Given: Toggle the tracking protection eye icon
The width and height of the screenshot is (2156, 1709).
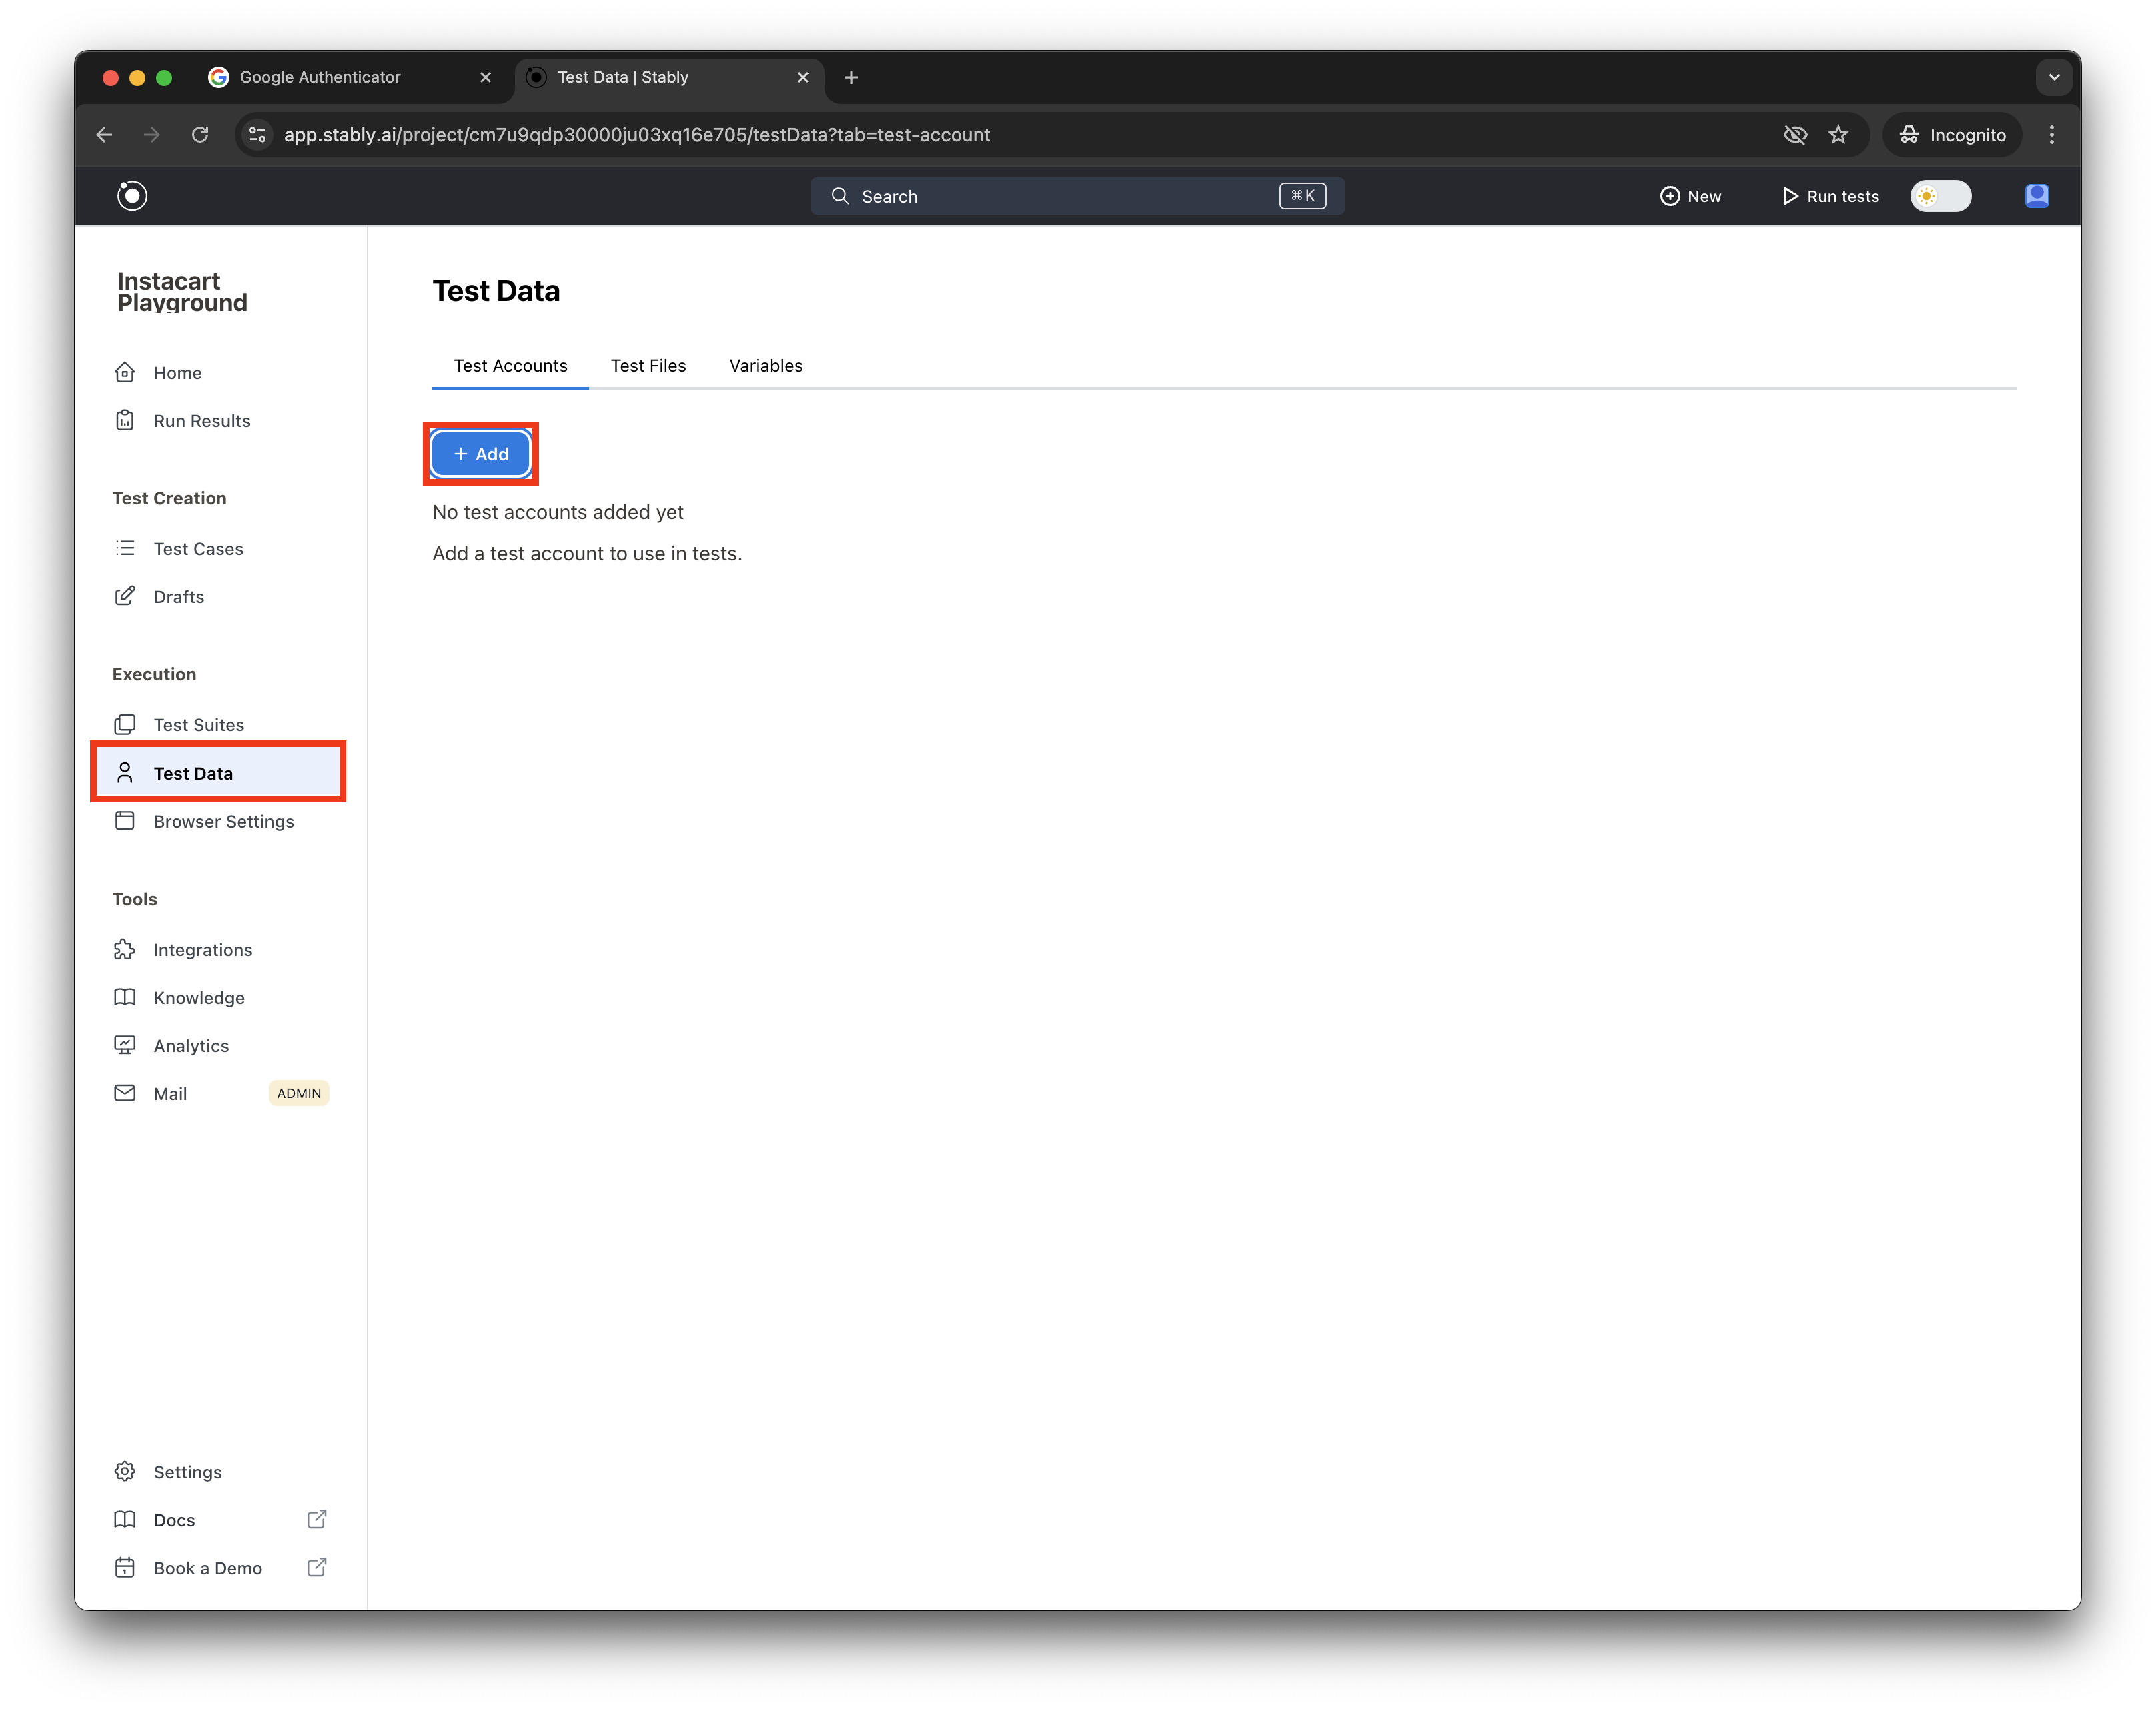Looking at the screenshot, I should 1795,135.
